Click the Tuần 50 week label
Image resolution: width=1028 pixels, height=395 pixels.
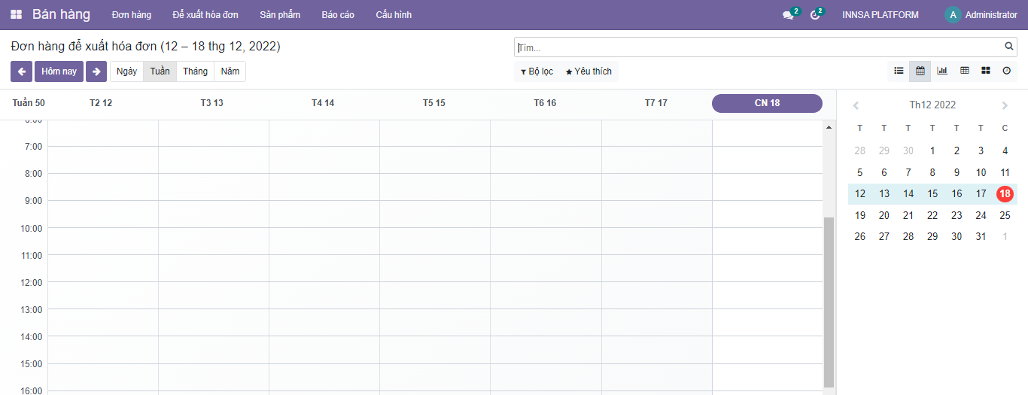[28, 104]
